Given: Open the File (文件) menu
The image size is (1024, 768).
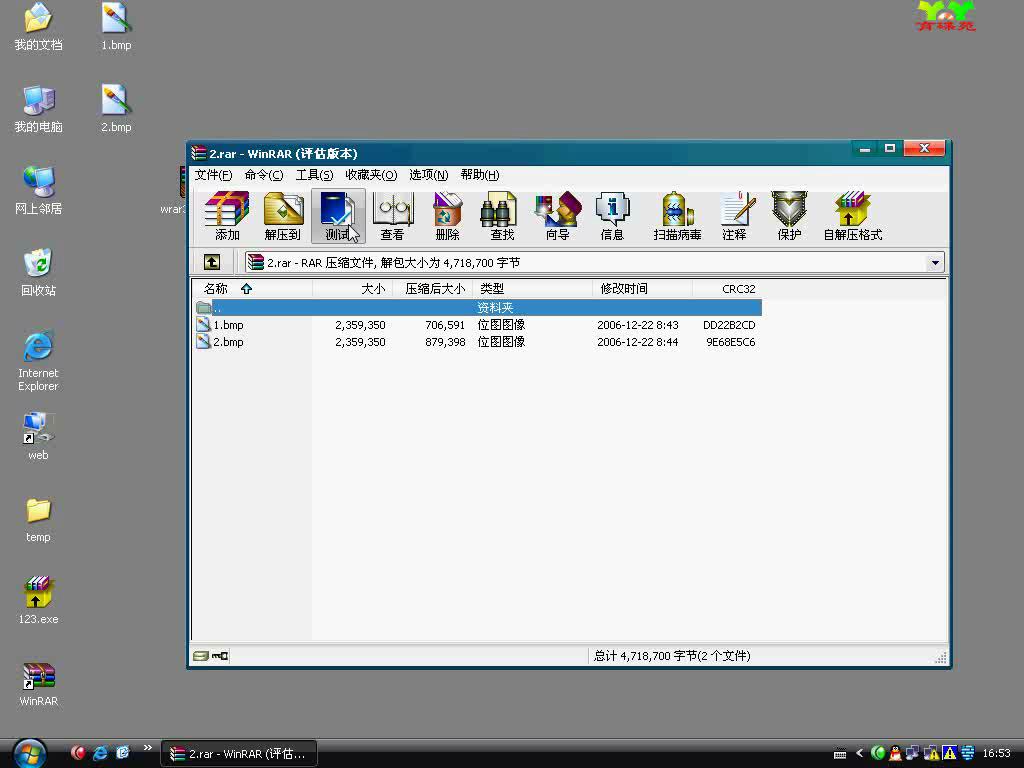Looking at the screenshot, I should [213, 175].
